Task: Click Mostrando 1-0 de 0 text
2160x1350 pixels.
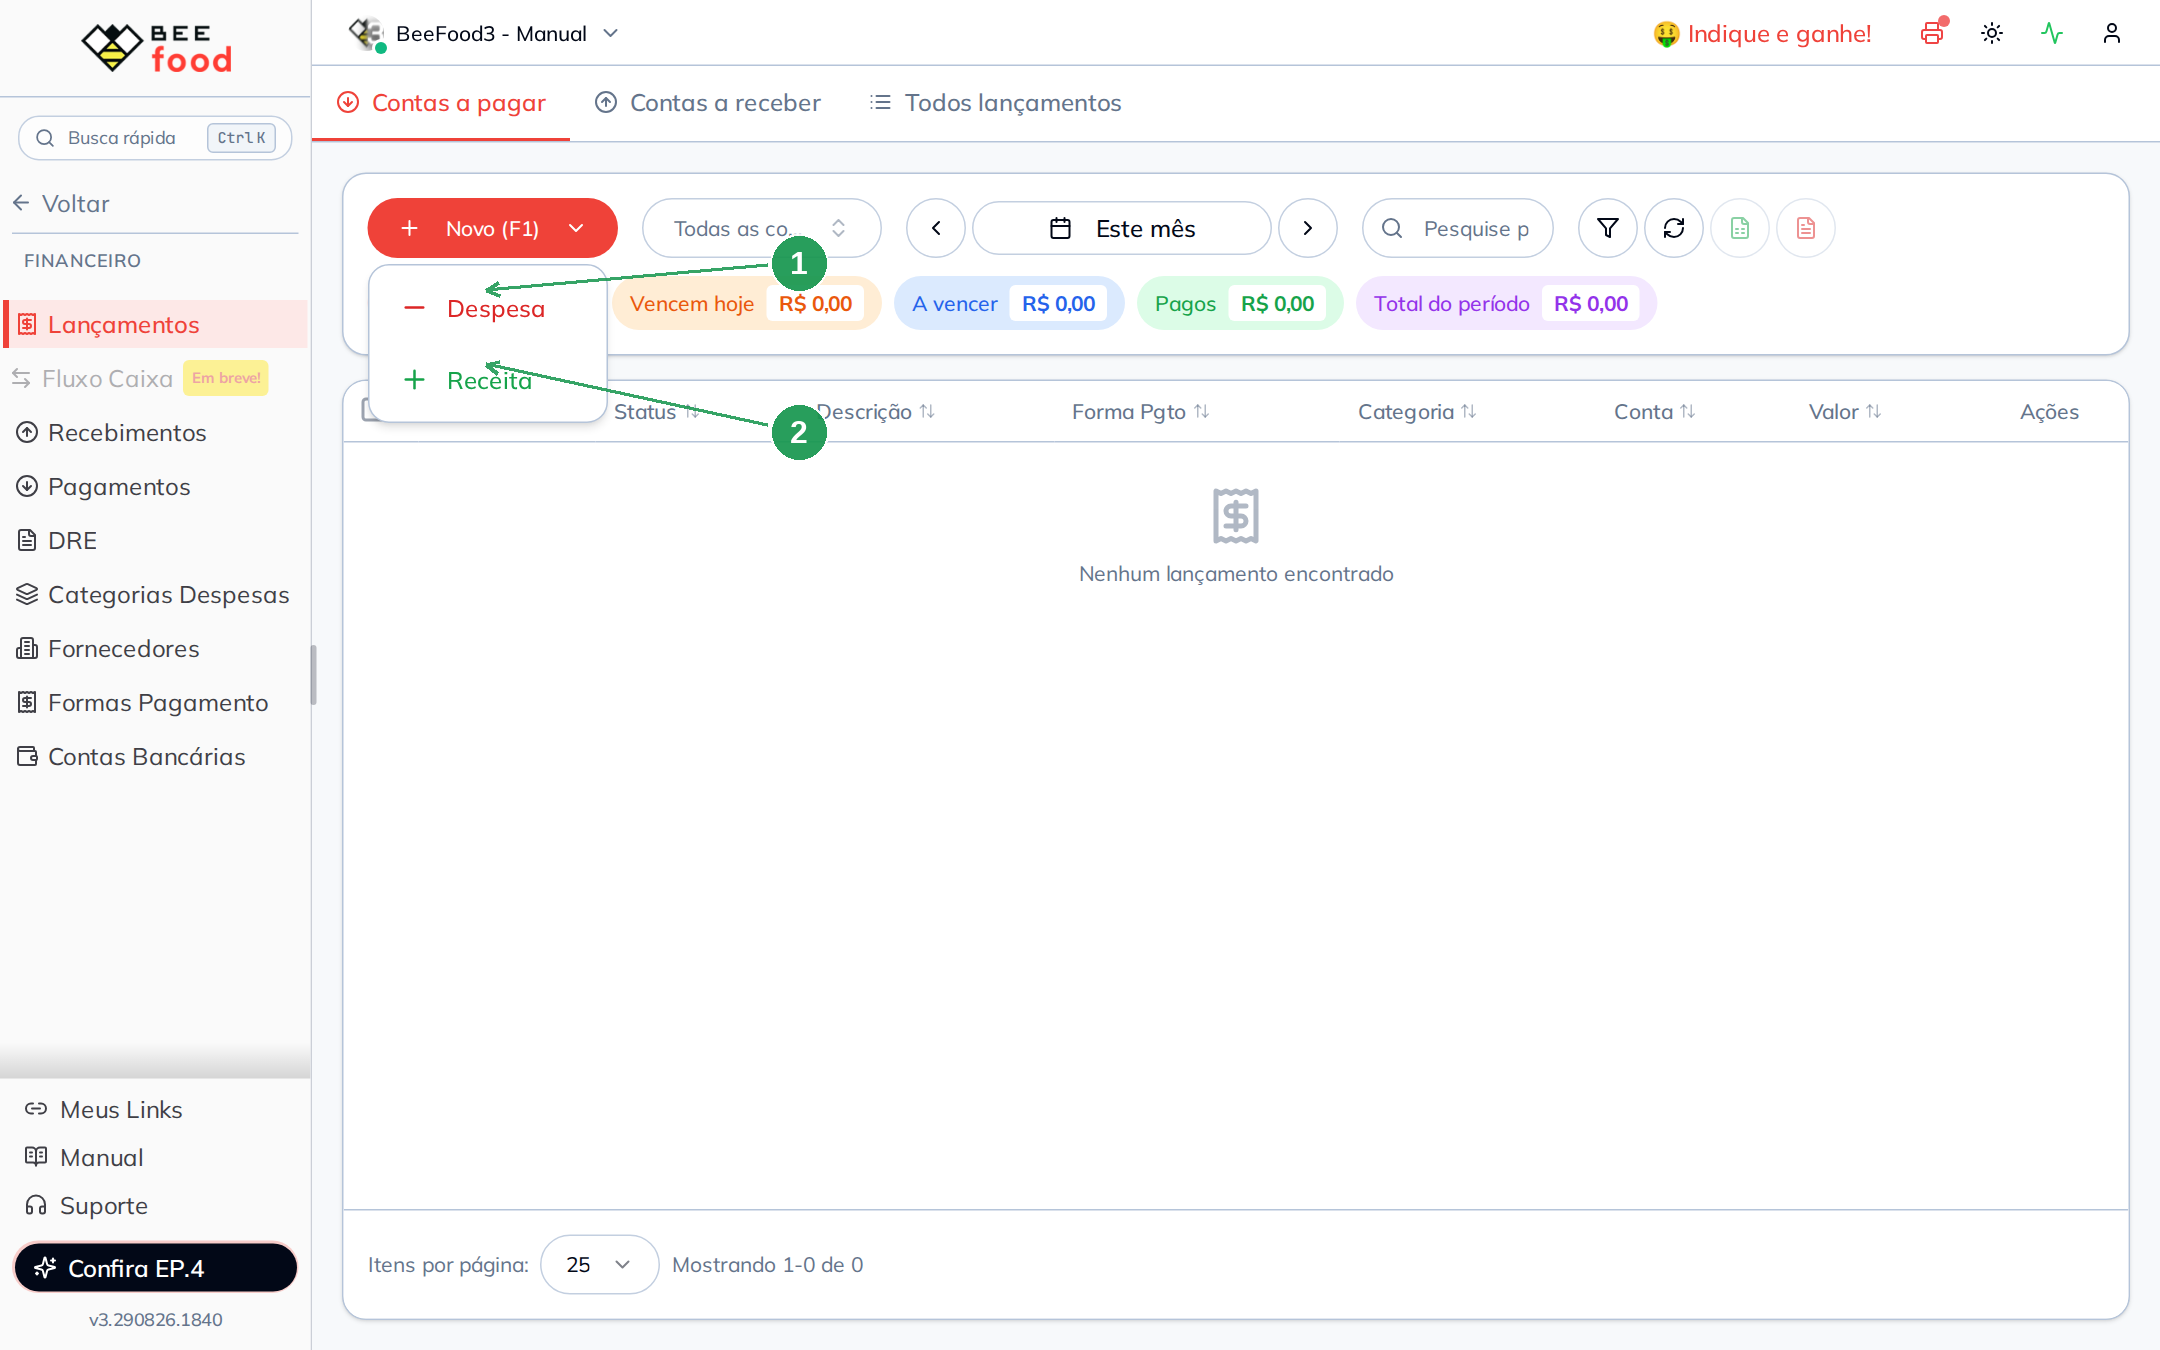Action: point(768,1264)
